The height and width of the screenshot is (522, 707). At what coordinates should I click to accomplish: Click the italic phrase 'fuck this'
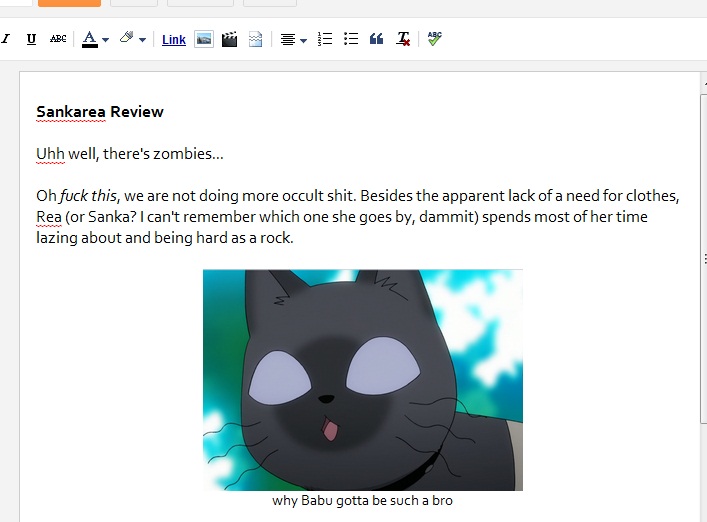click(88, 196)
